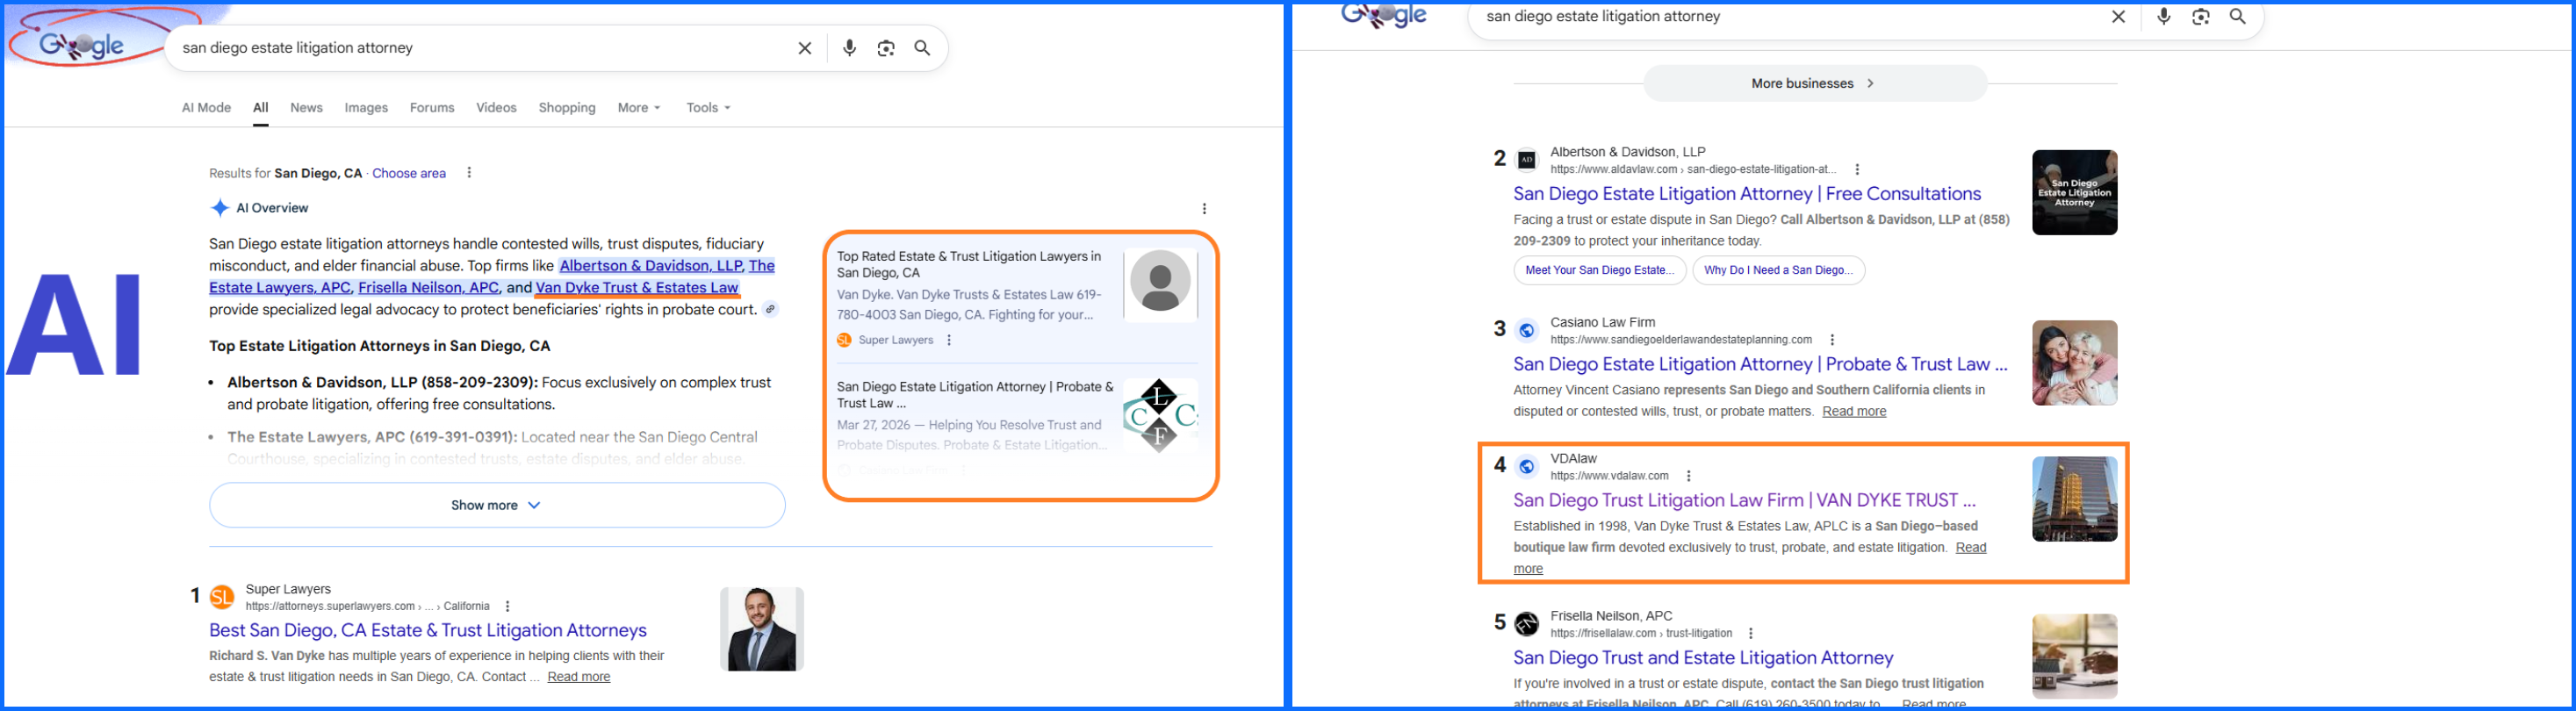Click the gray avatar thumbnail in source card
This screenshot has height=711, width=2576.
pos(1160,284)
